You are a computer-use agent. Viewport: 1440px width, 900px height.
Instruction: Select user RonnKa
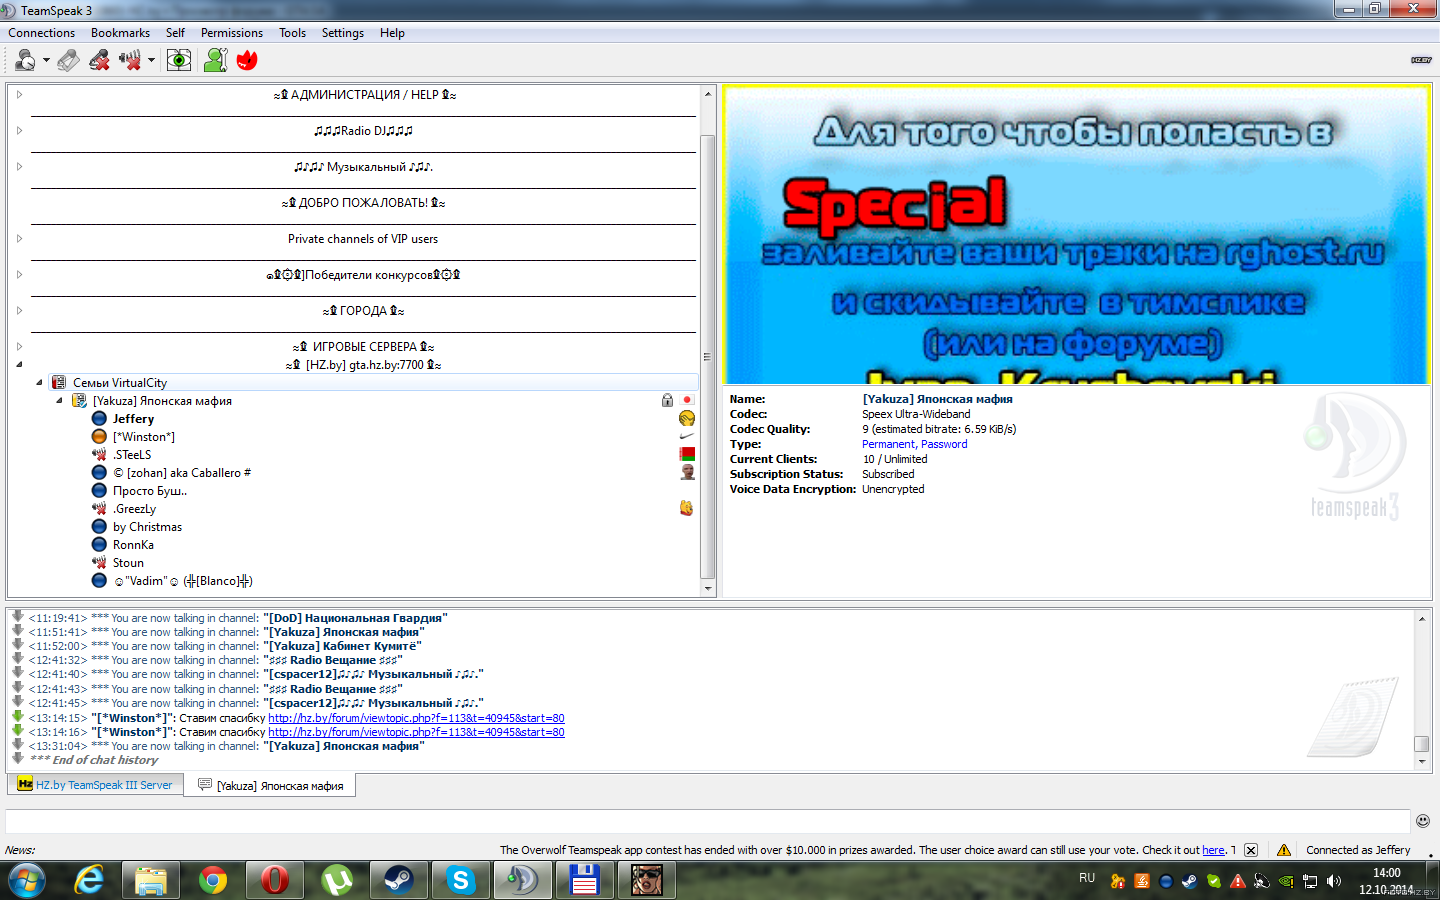[133, 545]
